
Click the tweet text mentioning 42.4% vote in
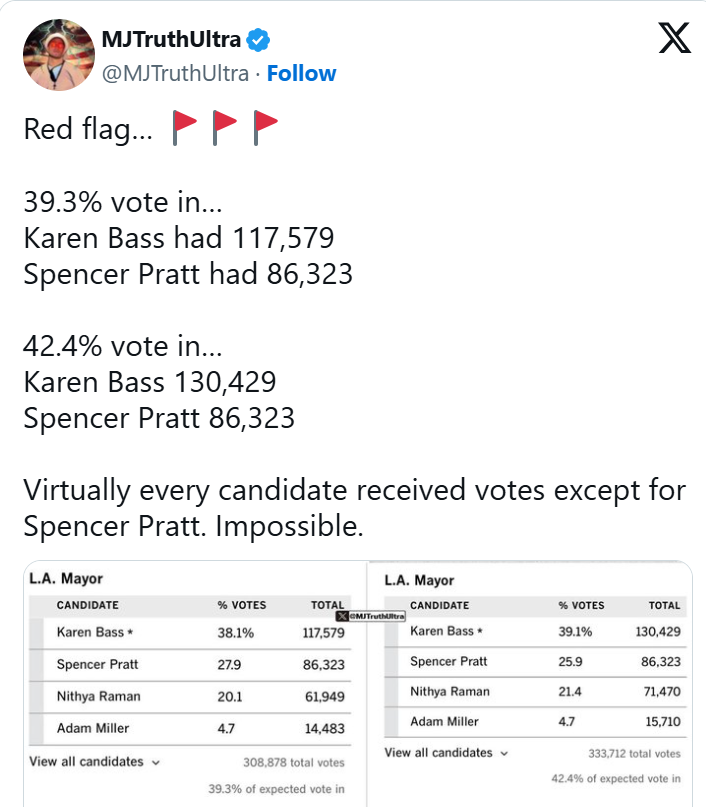[x=122, y=346]
